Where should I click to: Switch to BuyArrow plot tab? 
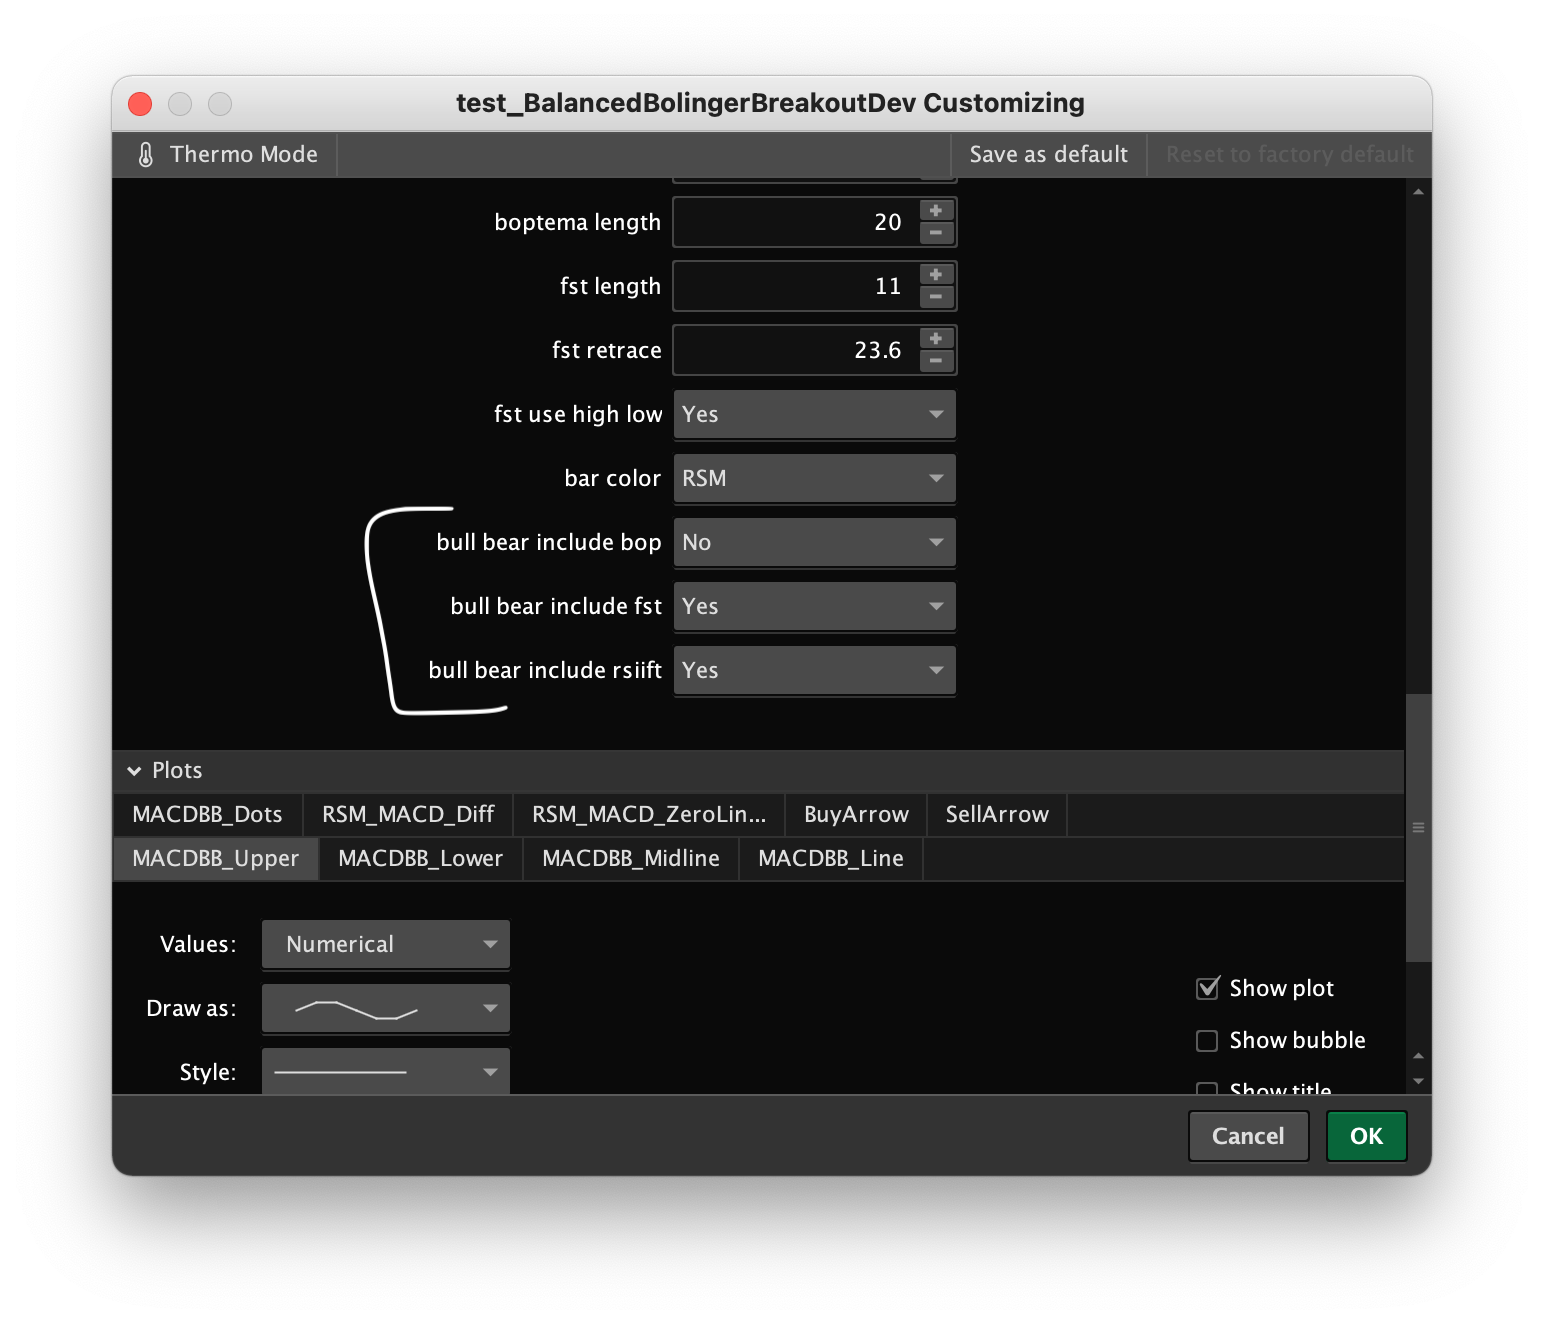point(856,815)
